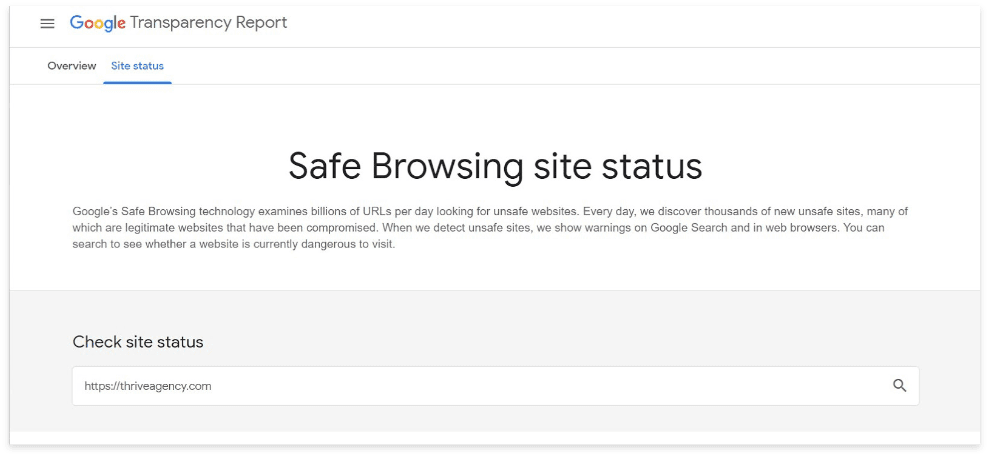Click the Check site status heading
Image resolution: width=989 pixels, height=457 pixels.
pyautogui.click(x=138, y=342)
